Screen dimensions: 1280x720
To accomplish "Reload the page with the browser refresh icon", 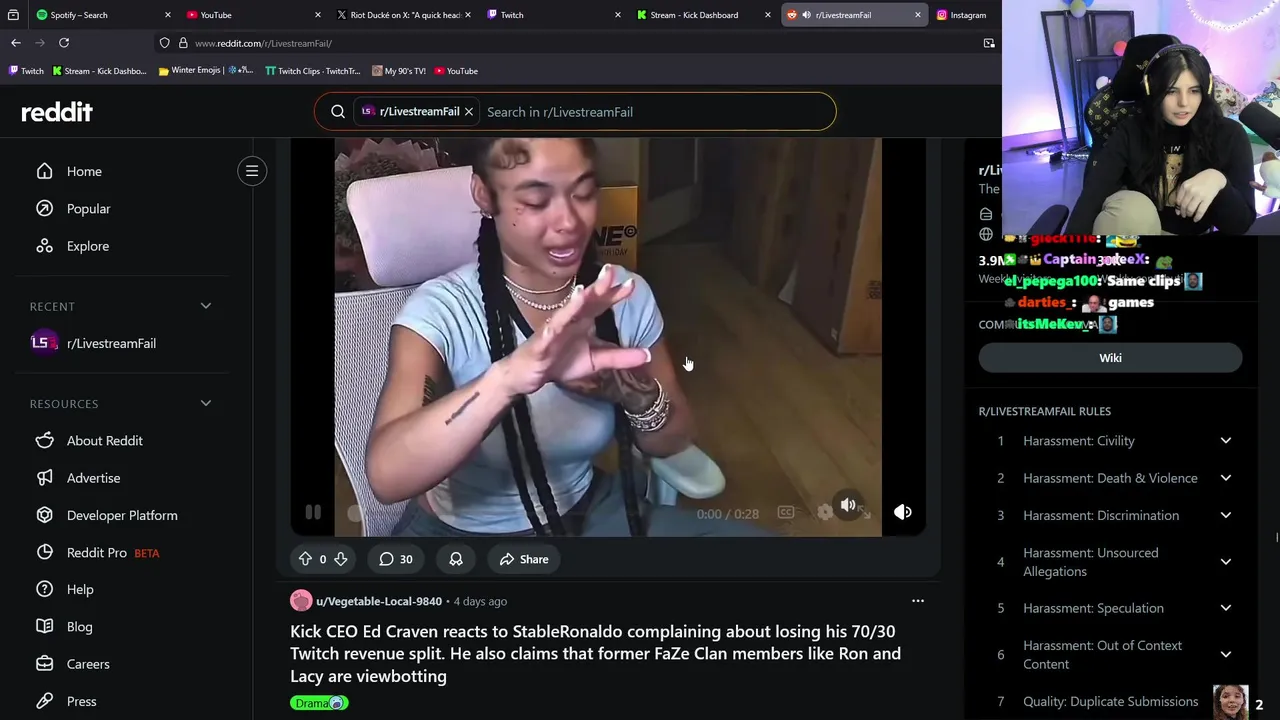I will (64, 43).
